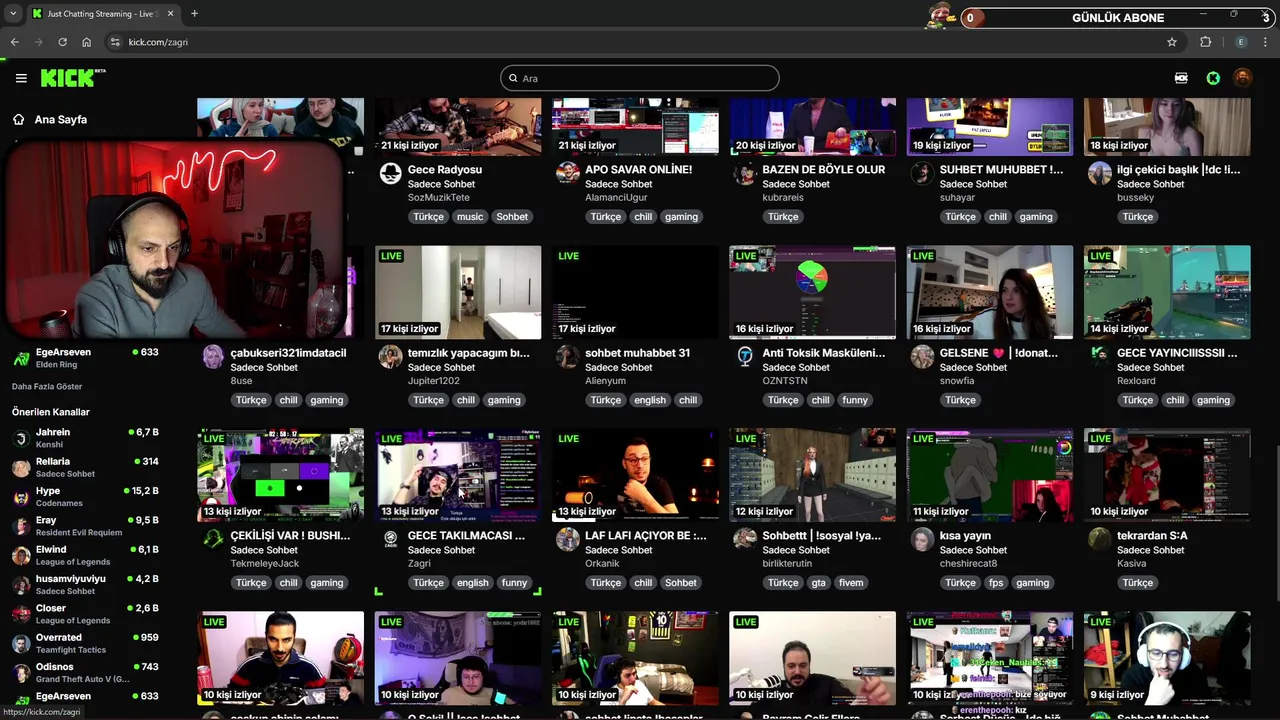The width and height of the screenshot is (1280, 720).
Task: Open Jahrein channel in sidebar
Action: pos(85,438)
